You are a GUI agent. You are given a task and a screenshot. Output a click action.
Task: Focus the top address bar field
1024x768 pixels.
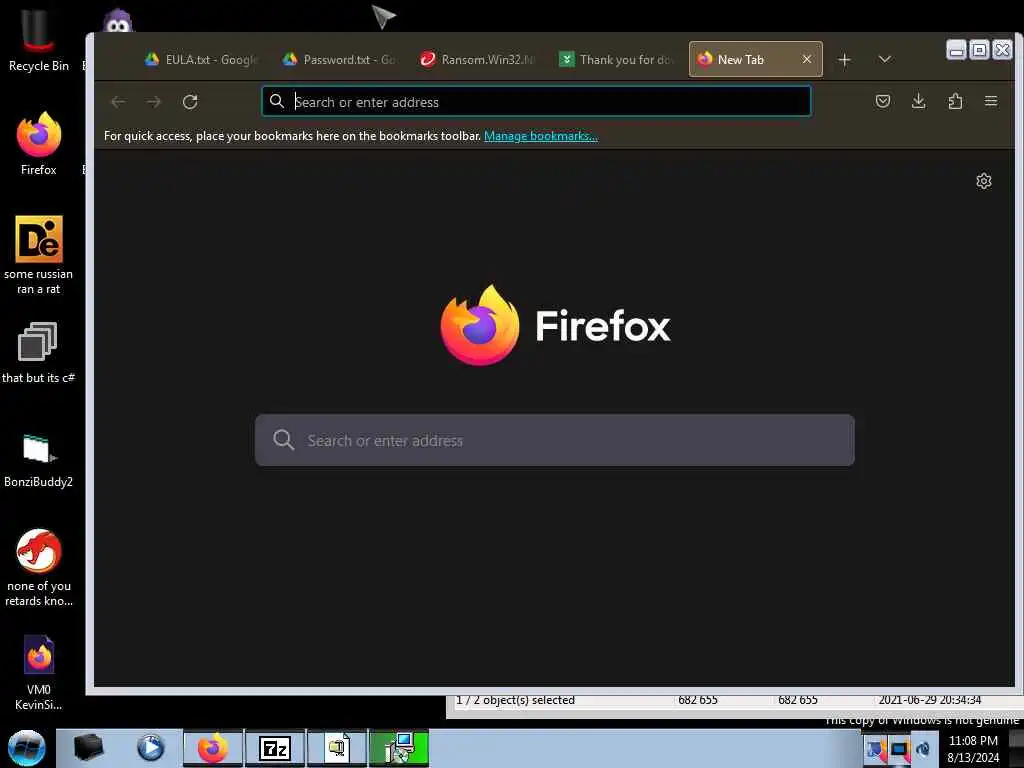click(x=536, y=102)
